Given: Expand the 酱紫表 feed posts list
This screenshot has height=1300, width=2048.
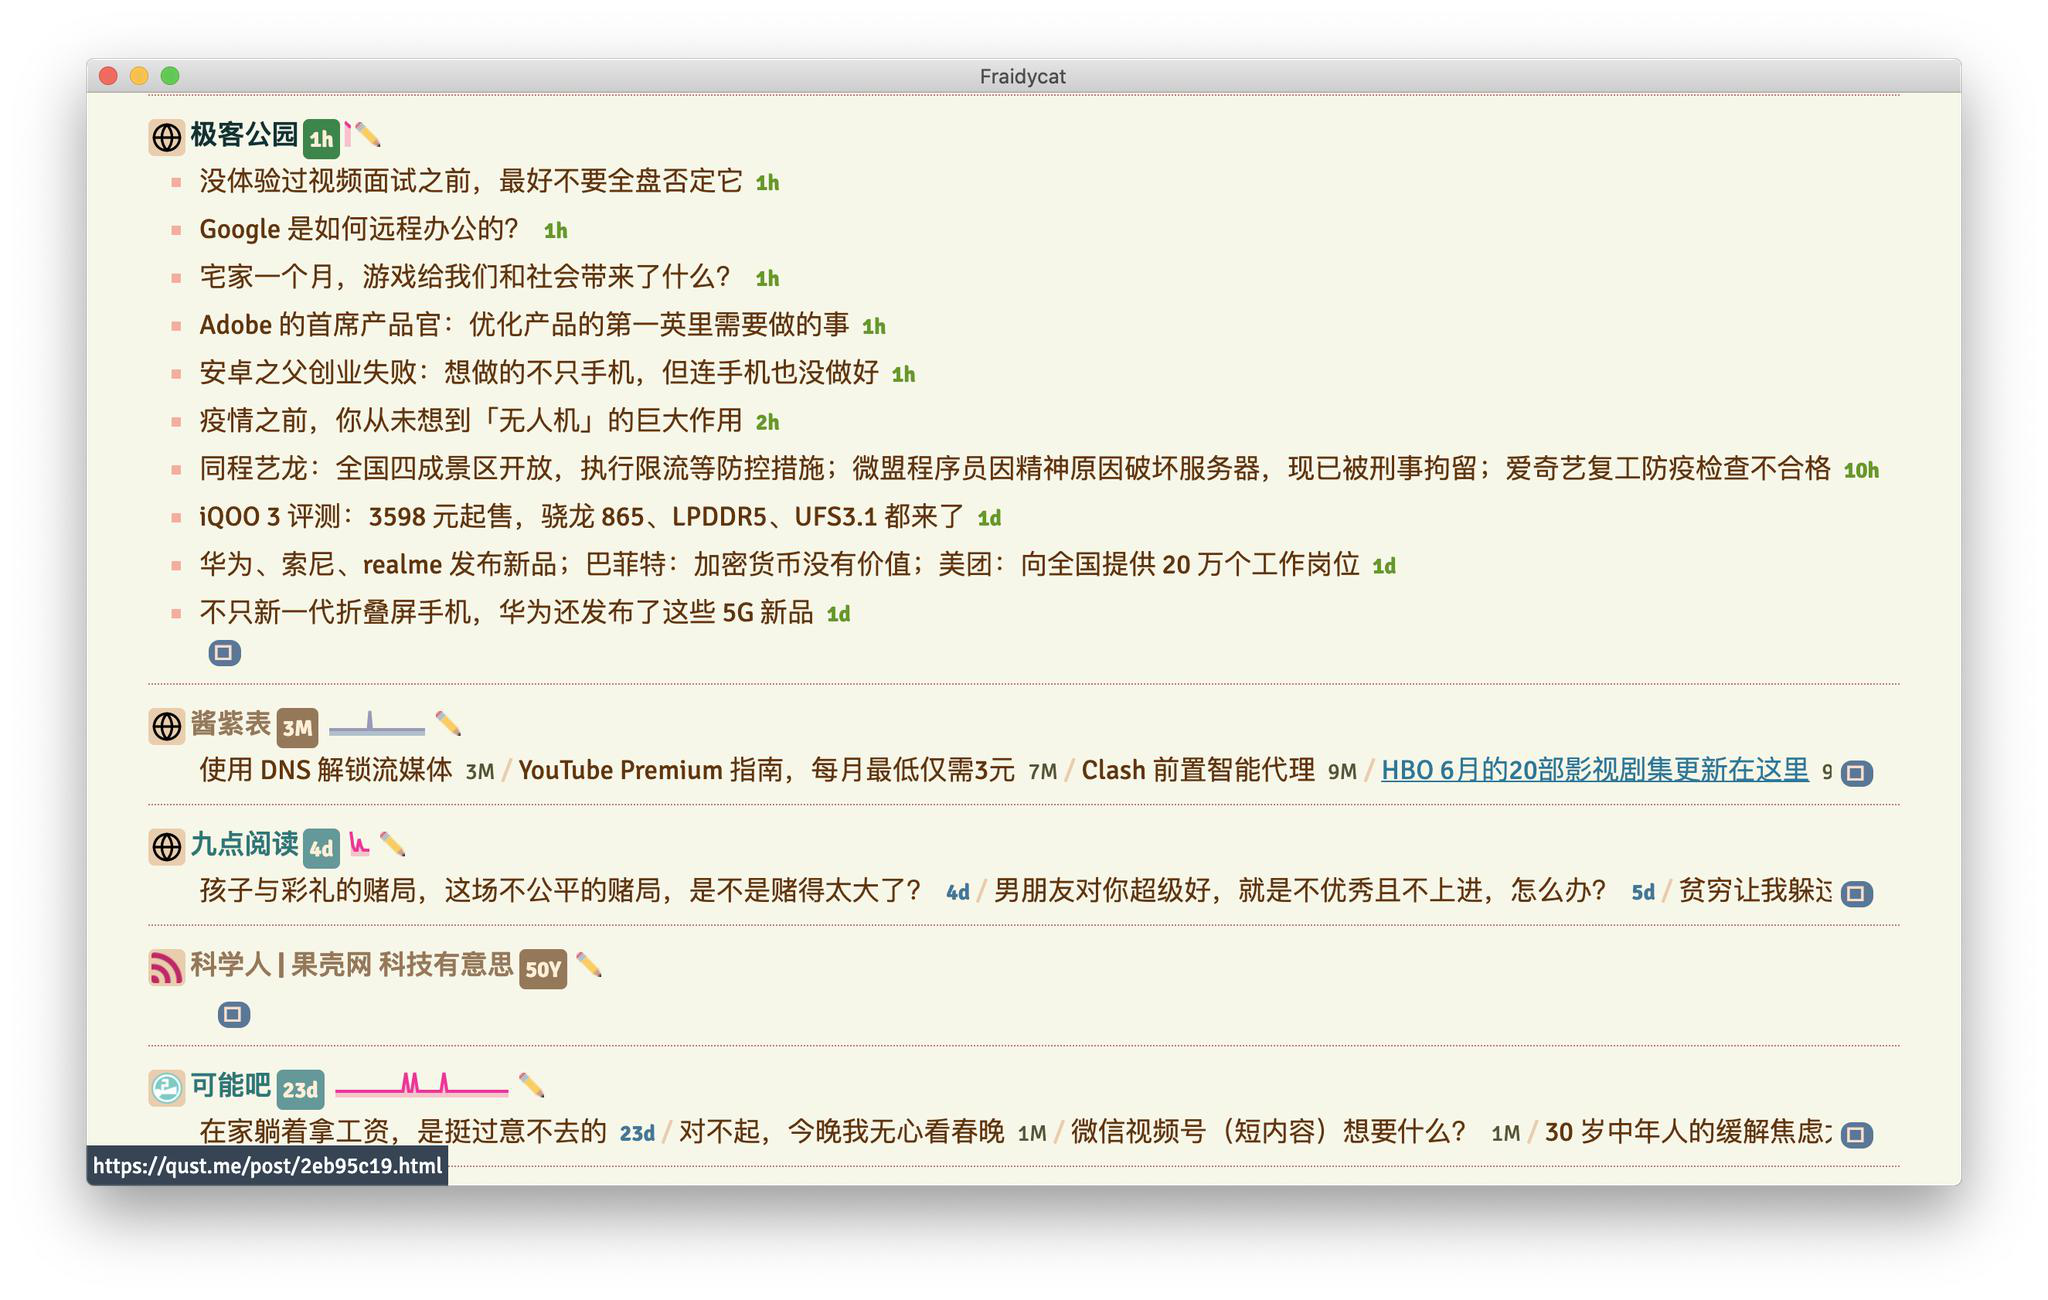Looking at the screenshot, I should 1857,773.
